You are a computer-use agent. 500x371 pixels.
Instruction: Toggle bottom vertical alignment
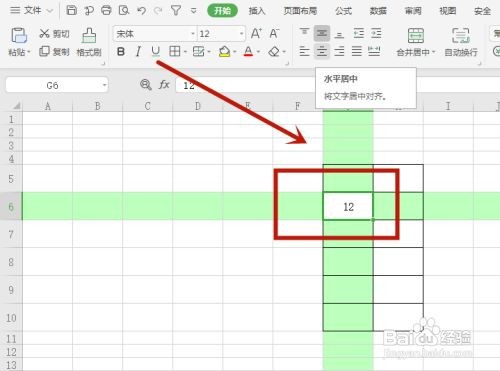click(x=339, y=33)
